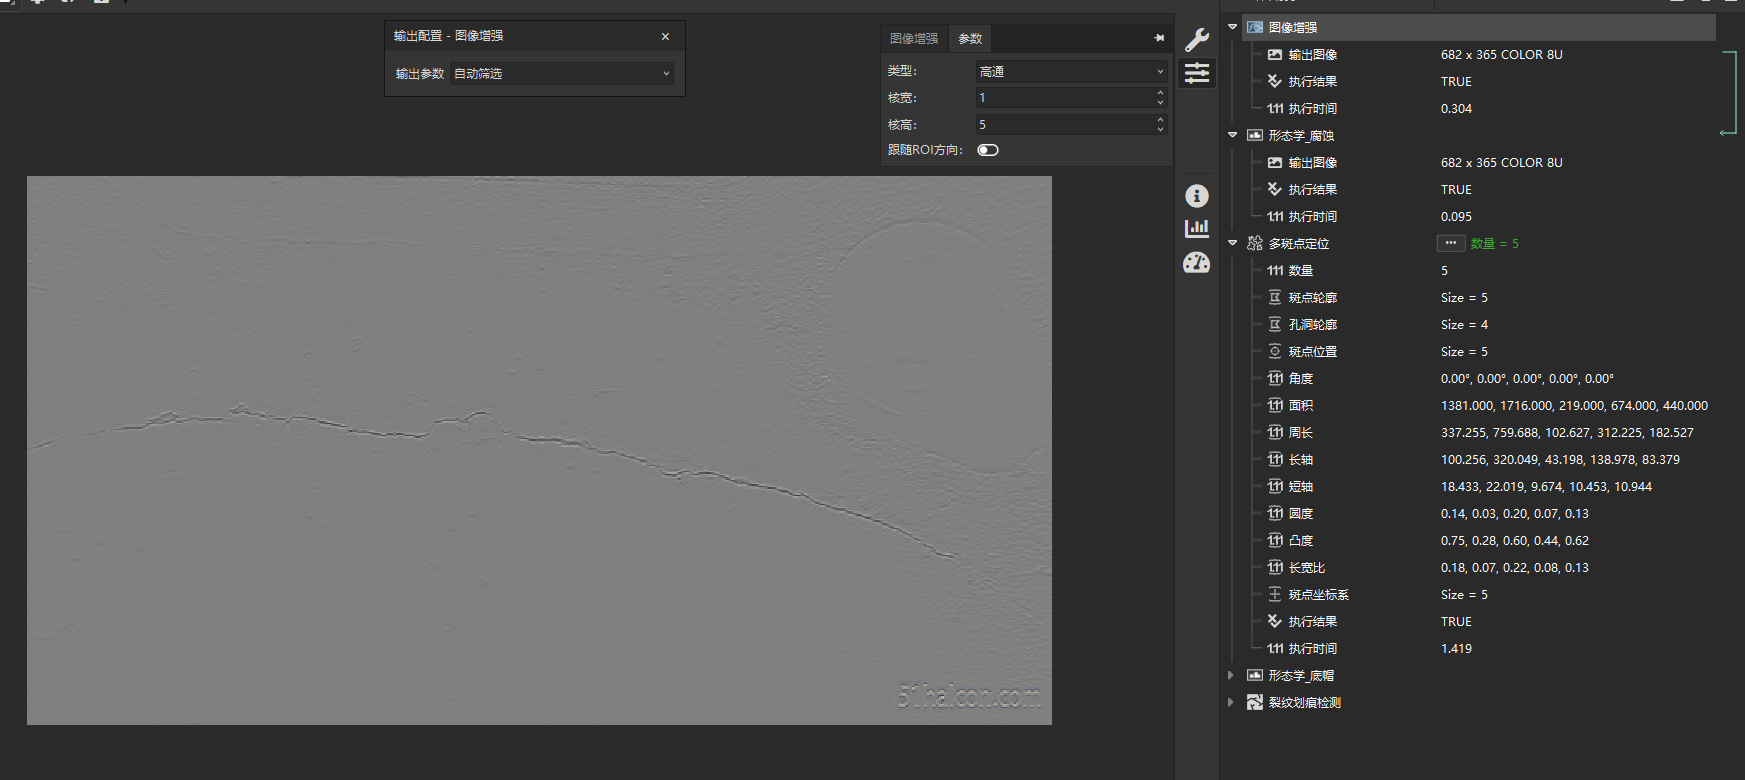Switch to the 图像增强 tab
1745x780 pixels.
point(913,38)
